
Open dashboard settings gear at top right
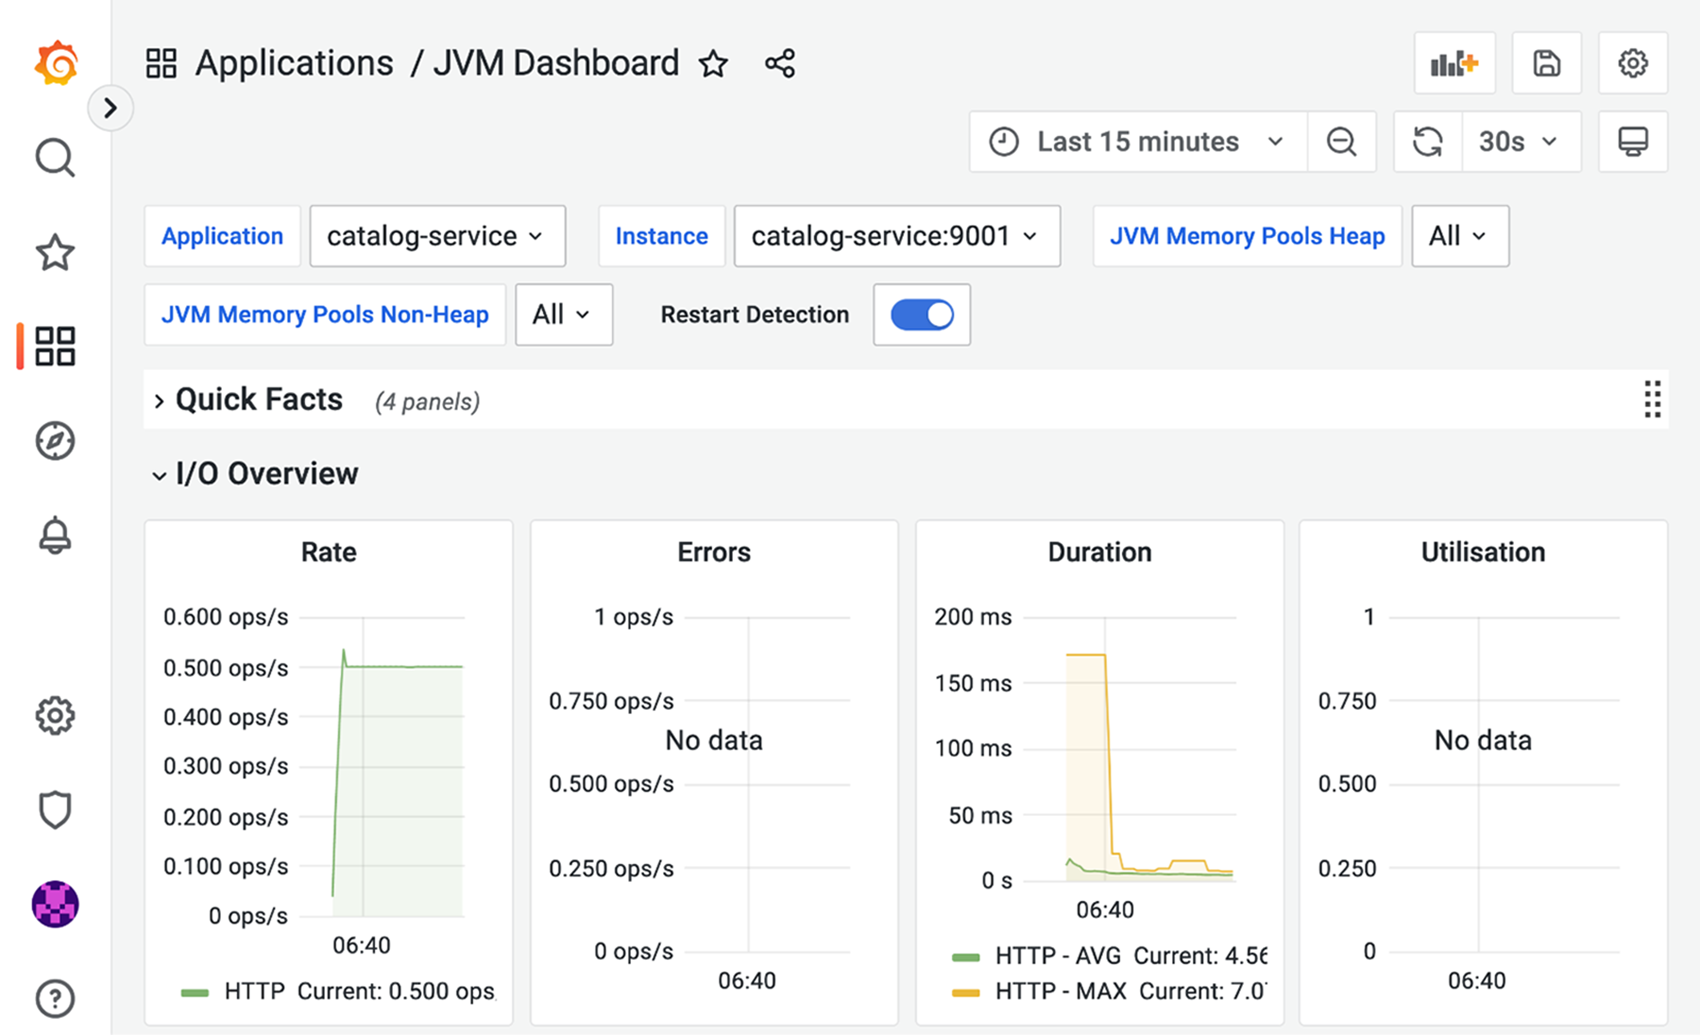(1632, 64)
